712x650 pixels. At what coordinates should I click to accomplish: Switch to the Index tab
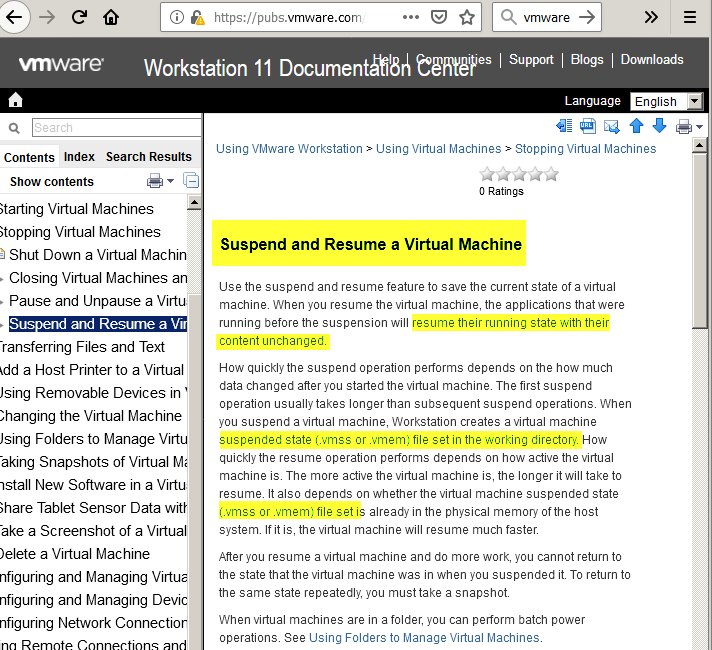click(79, 157)
